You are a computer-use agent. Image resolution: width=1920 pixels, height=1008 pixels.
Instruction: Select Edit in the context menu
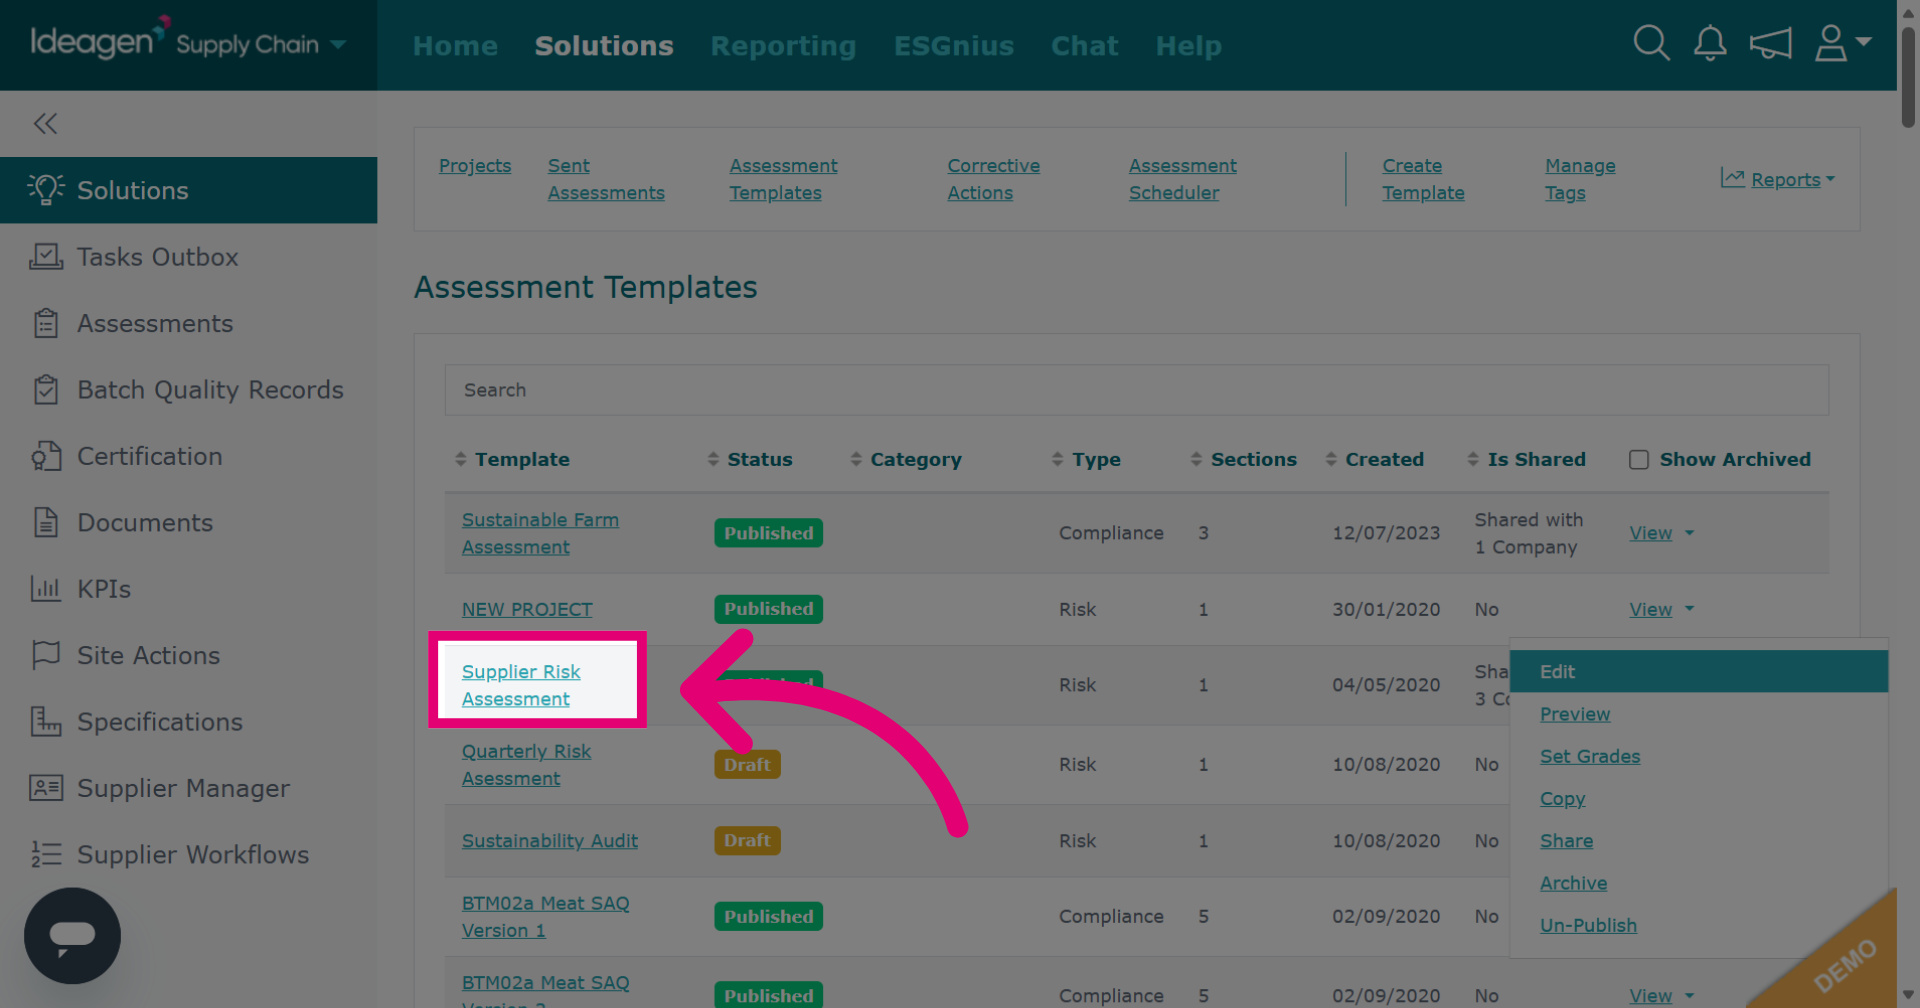tap(1698, 671)
